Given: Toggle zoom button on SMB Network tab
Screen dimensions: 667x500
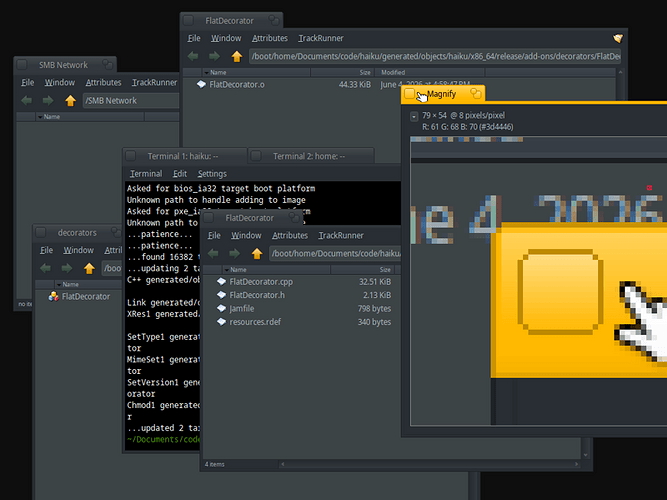Looking at the screenshot, I should click(x=108, y=65).
